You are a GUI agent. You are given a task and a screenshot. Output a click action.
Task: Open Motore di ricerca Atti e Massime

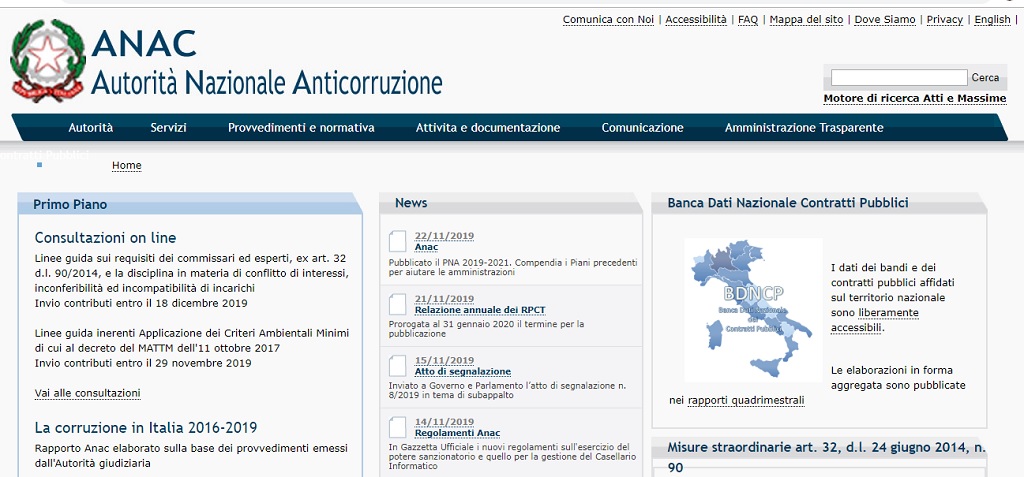coord(915,99)
